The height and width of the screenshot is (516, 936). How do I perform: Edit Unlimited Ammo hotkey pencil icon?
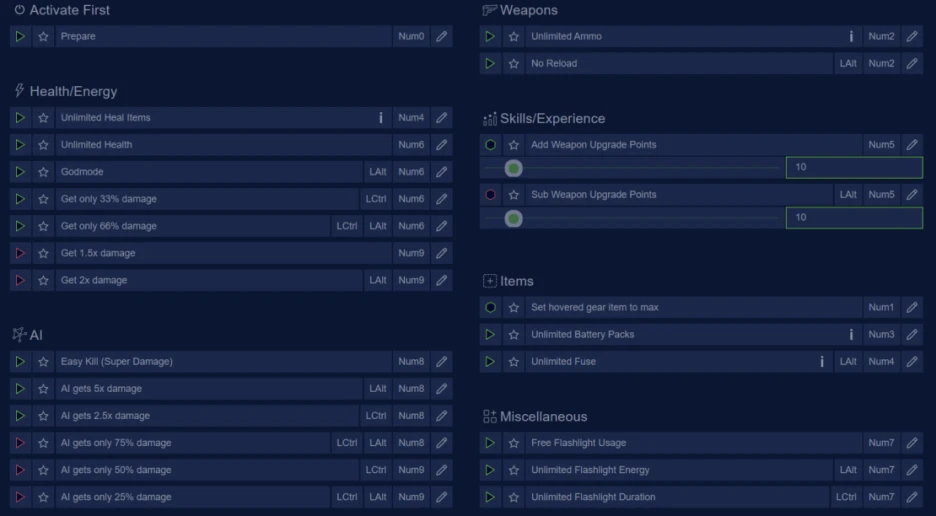[x=911, y=37]
